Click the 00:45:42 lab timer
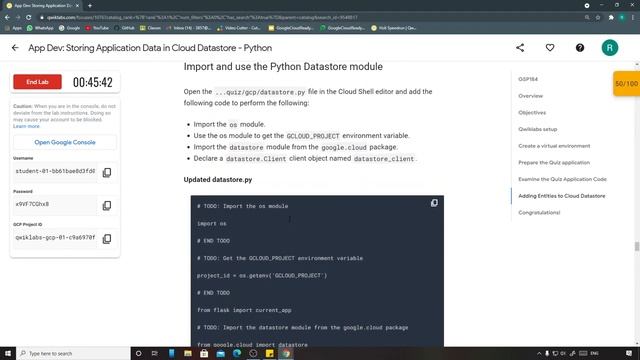Viewport: 640px width, 360px height. point(93,82)
